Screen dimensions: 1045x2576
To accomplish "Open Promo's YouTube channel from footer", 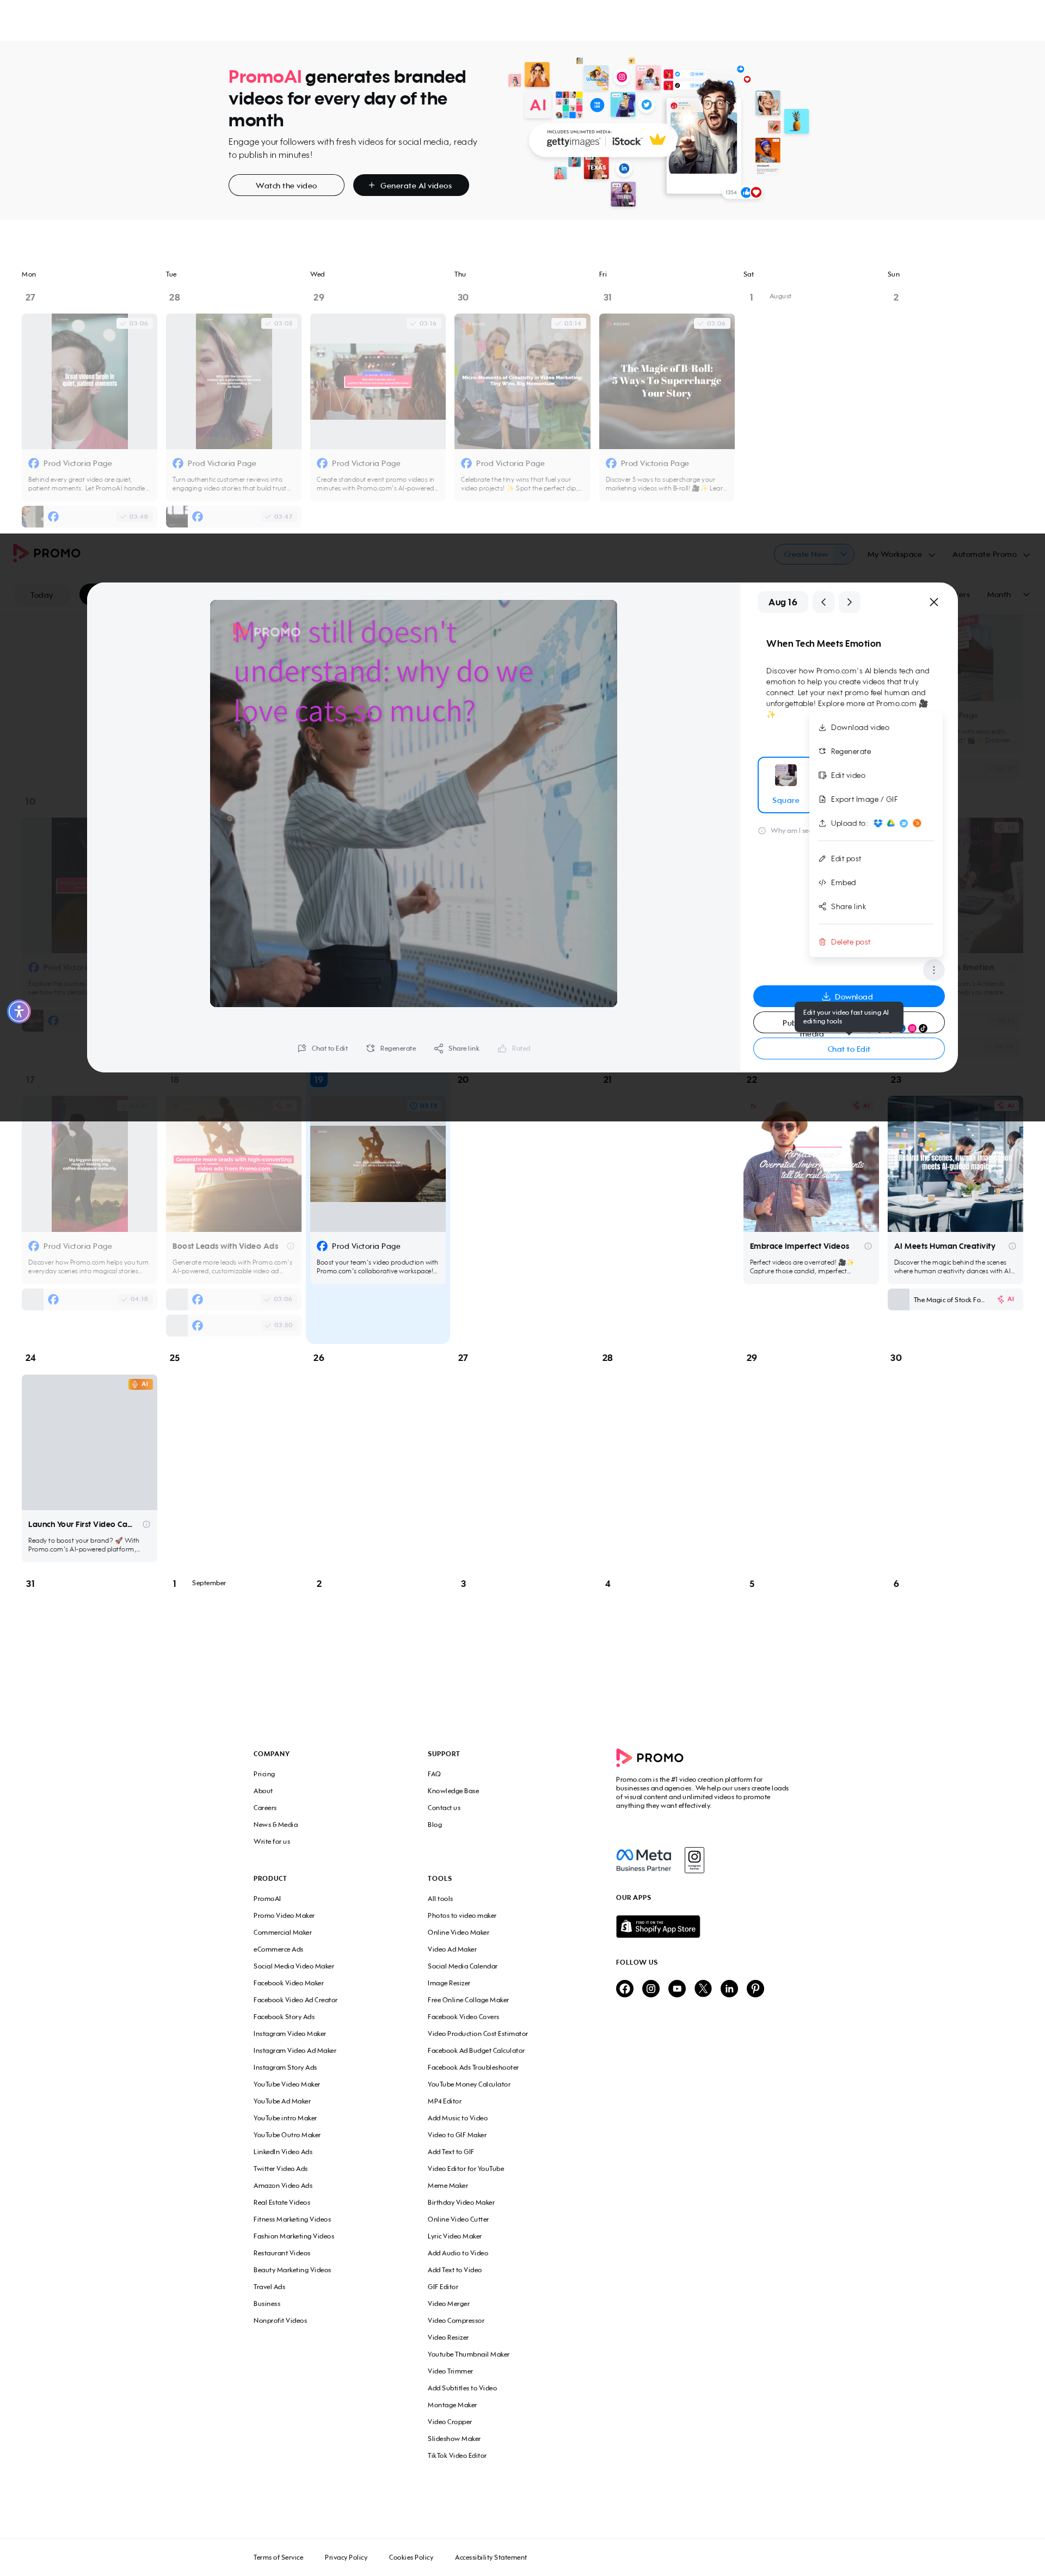I will pos(677,1988).
